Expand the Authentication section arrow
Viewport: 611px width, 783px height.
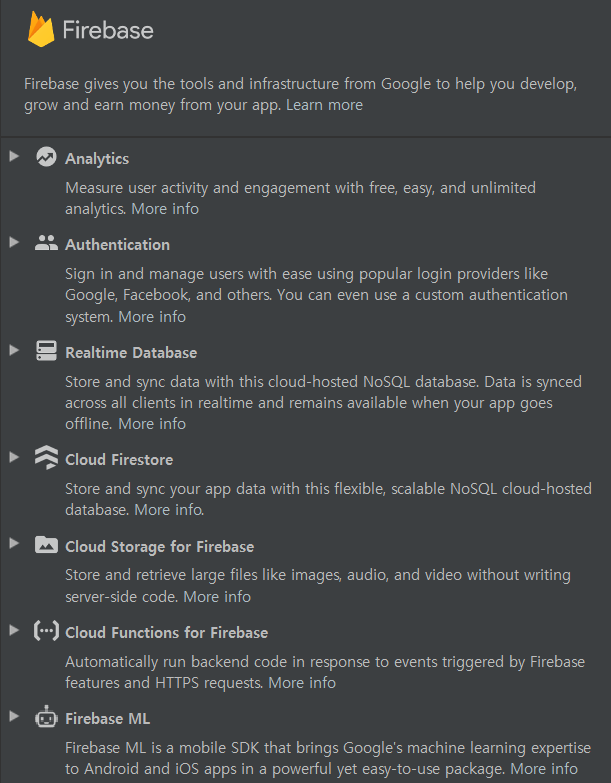point(14,243)
